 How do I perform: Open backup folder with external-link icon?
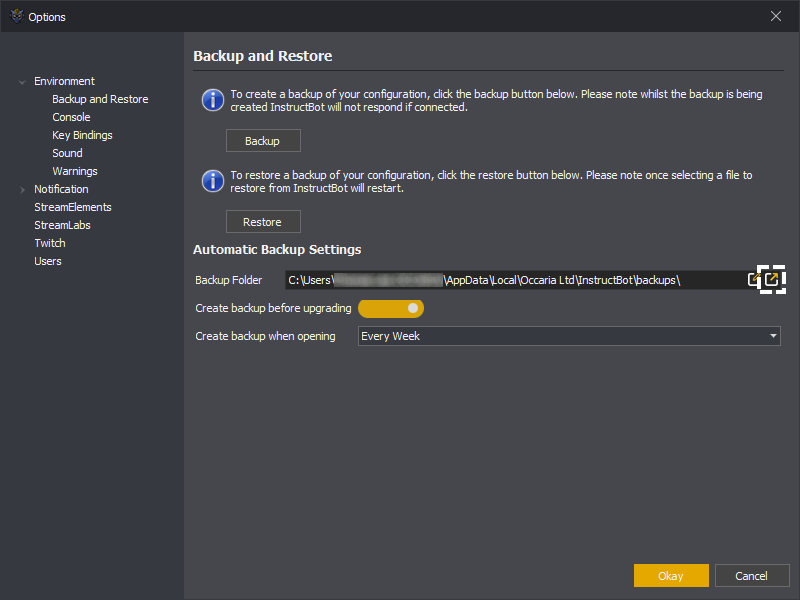click(x=772, y=280)
